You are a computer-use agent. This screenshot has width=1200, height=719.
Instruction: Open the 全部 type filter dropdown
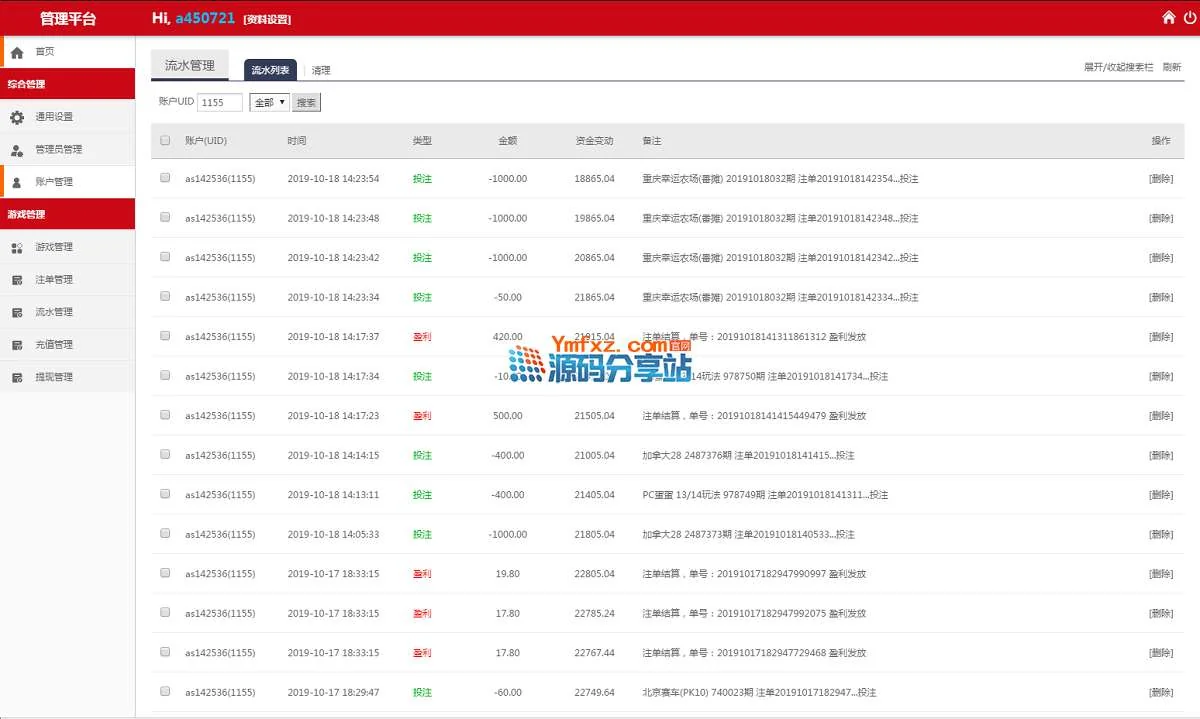(x=269, y=102)
